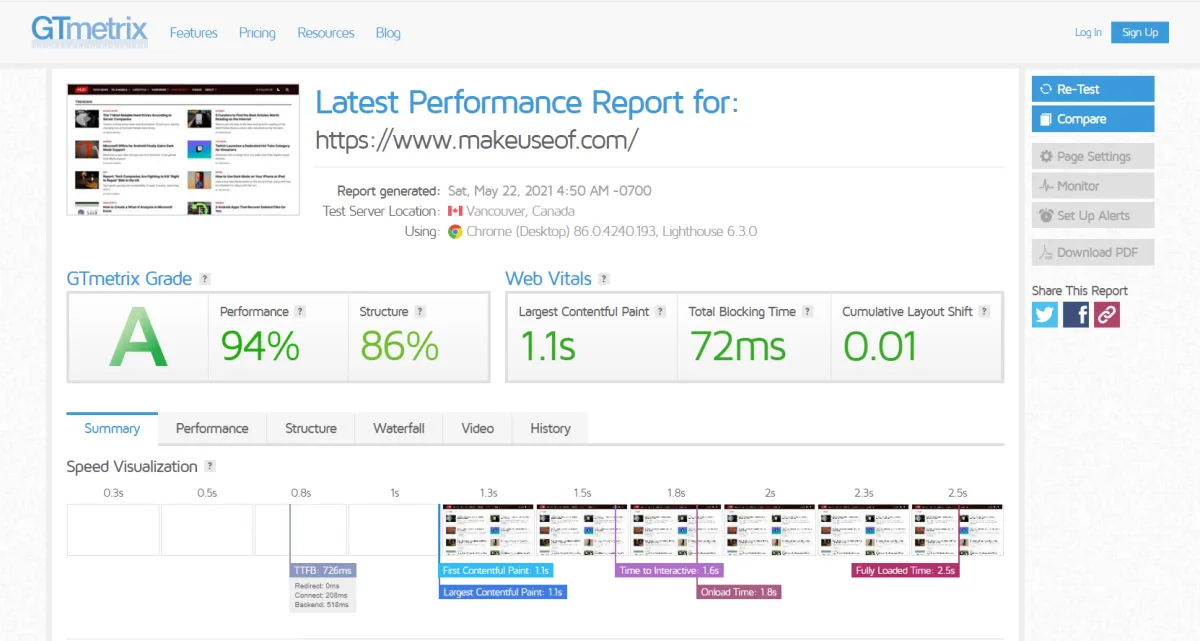Open the Waterfall tab
This screenshot has width=1200, height=641.
pos(399,428)
